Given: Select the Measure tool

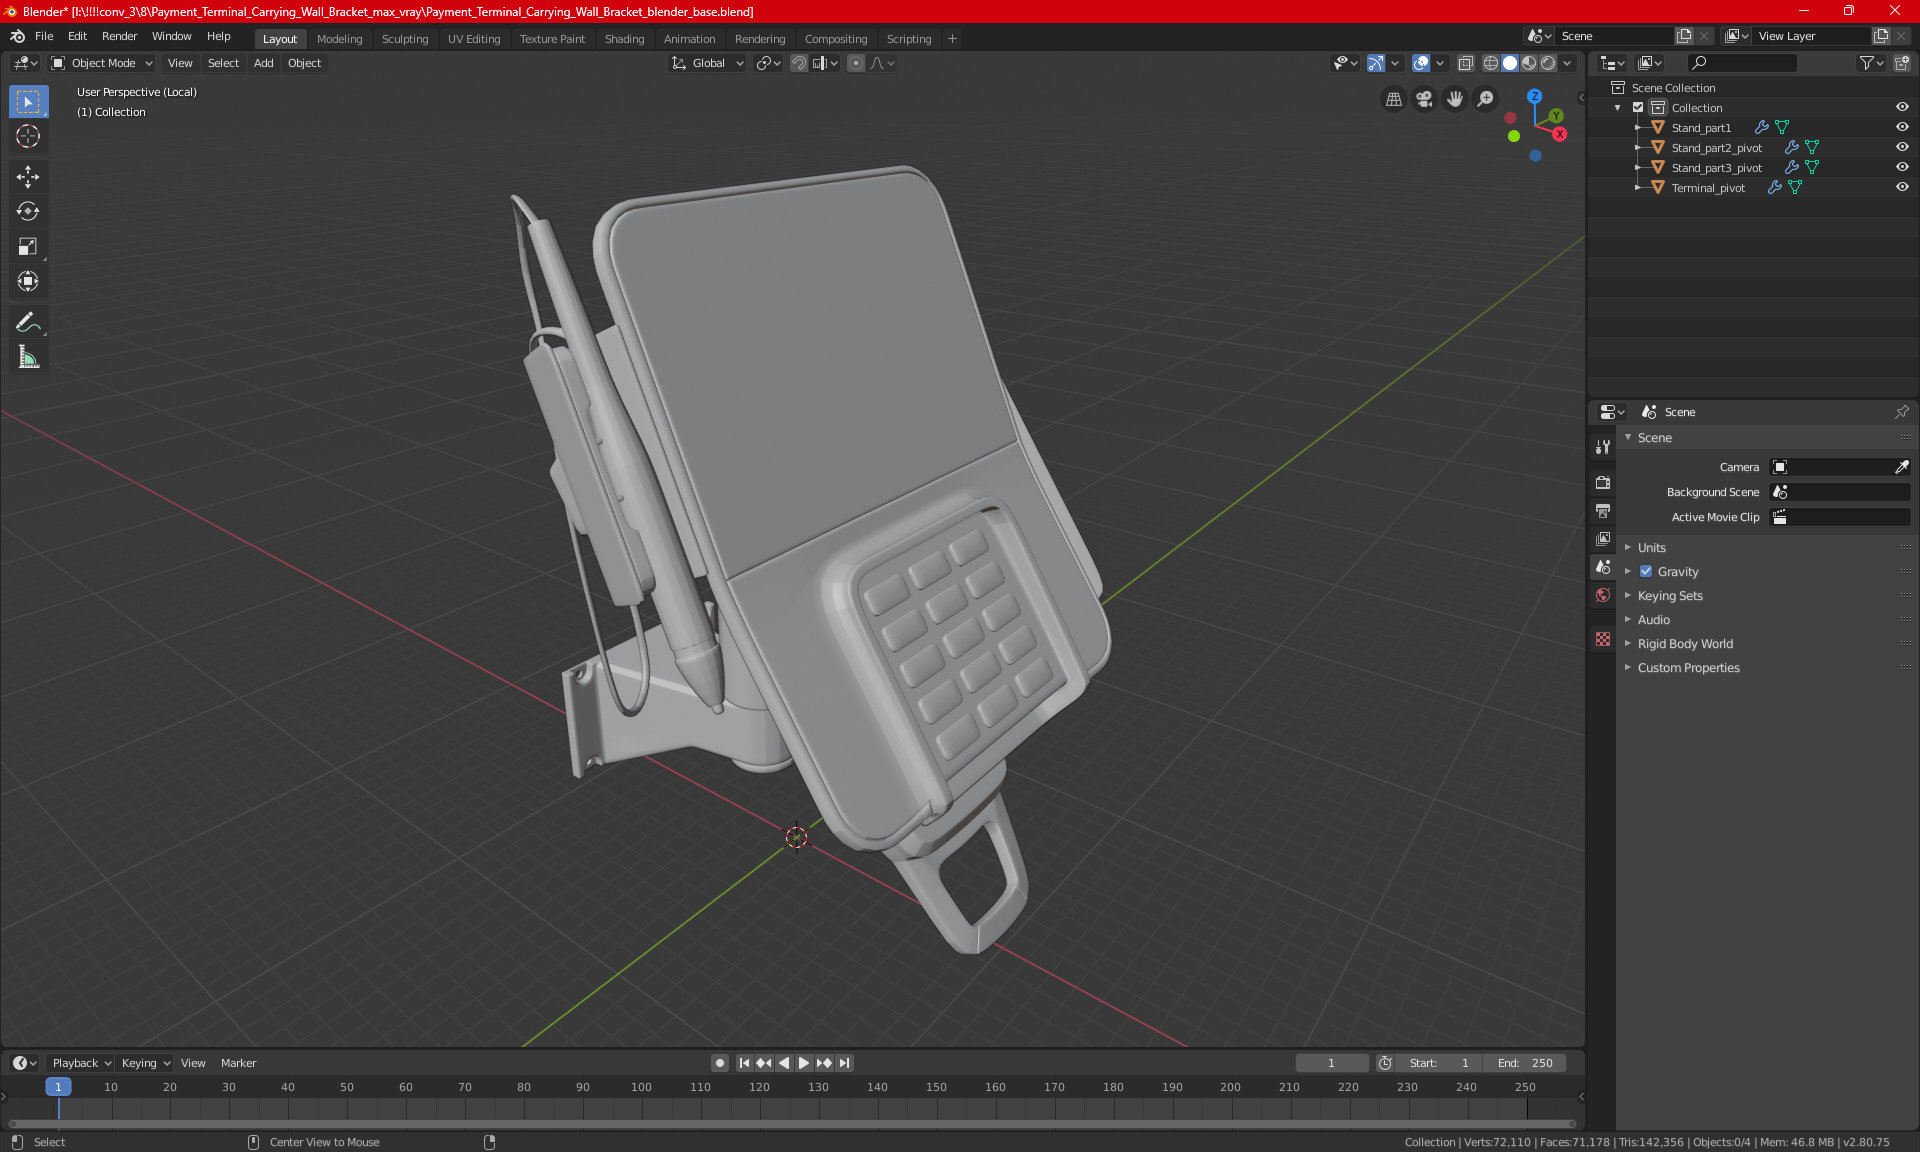Looking at the screenshot, I should point(28,357).
